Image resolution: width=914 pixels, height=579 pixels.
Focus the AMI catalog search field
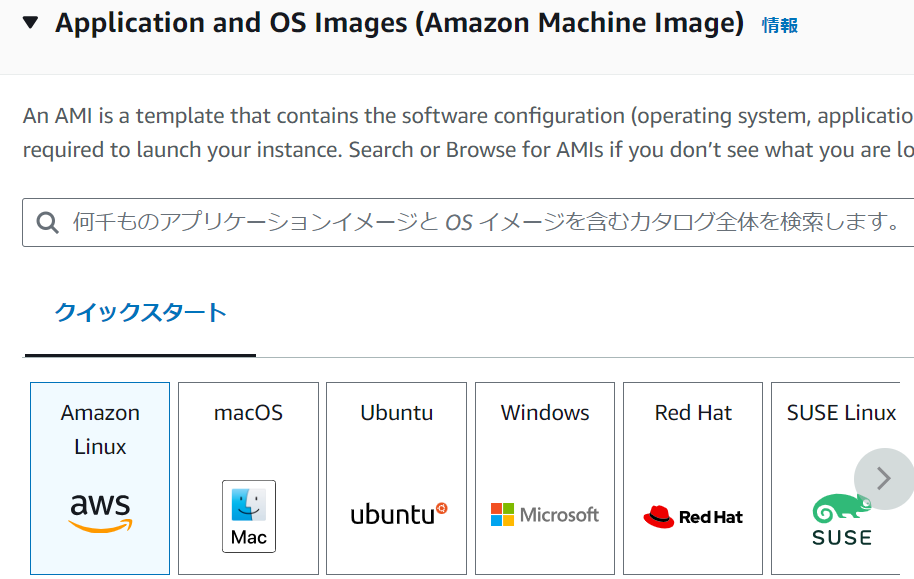480,222
